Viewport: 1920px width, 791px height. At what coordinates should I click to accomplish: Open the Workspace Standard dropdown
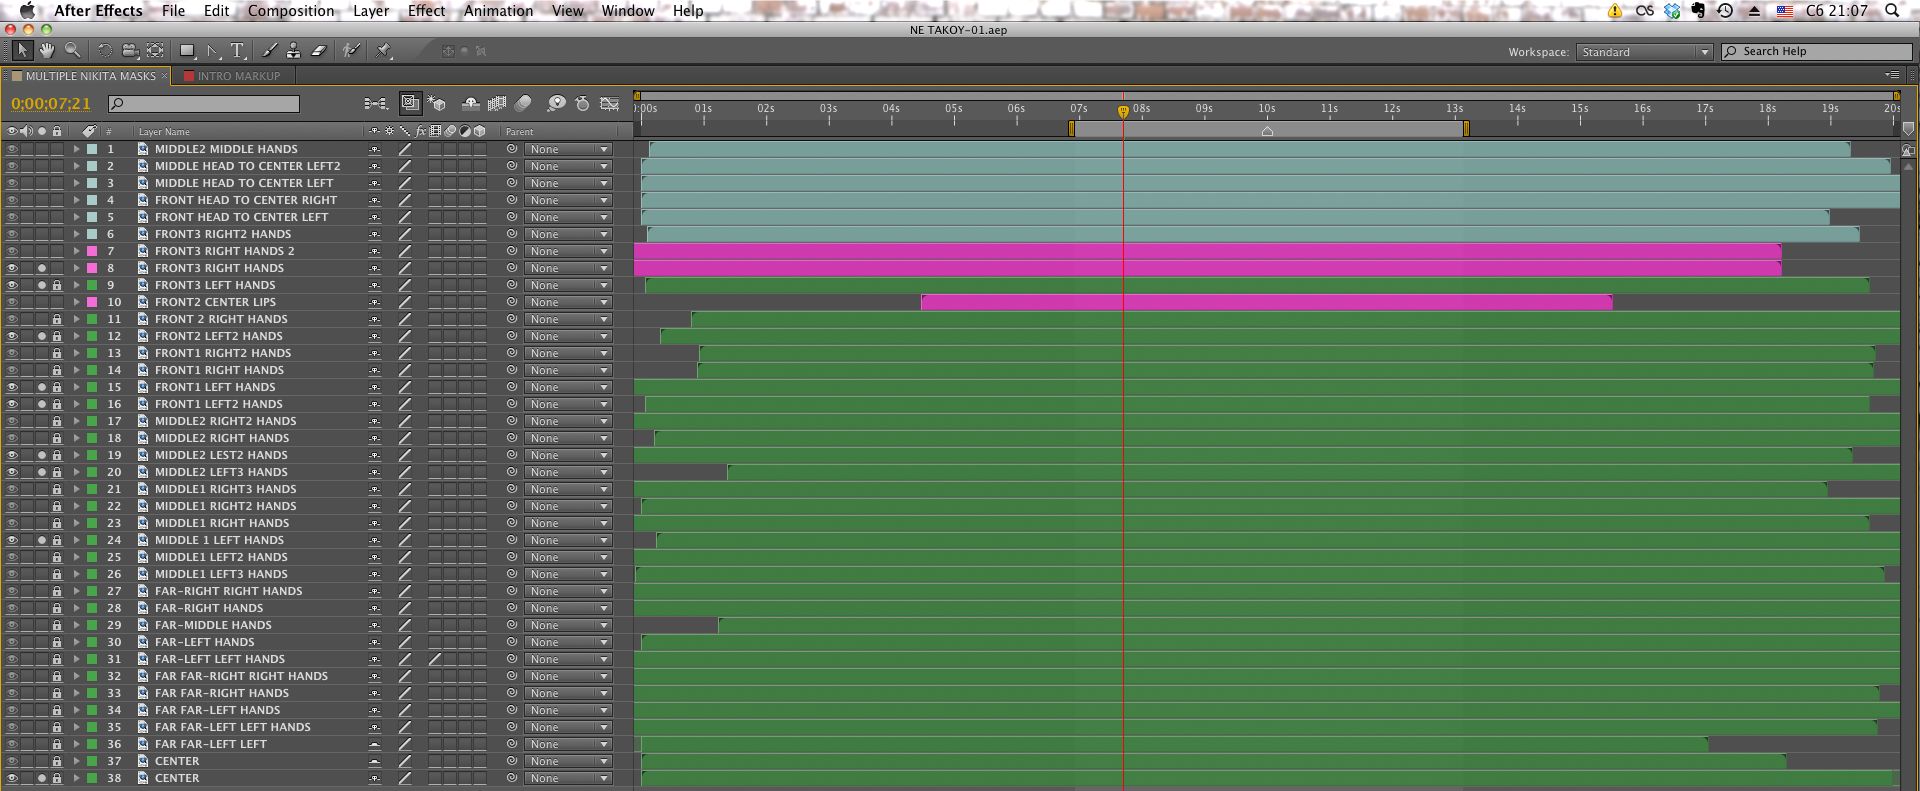point(1645,52)
